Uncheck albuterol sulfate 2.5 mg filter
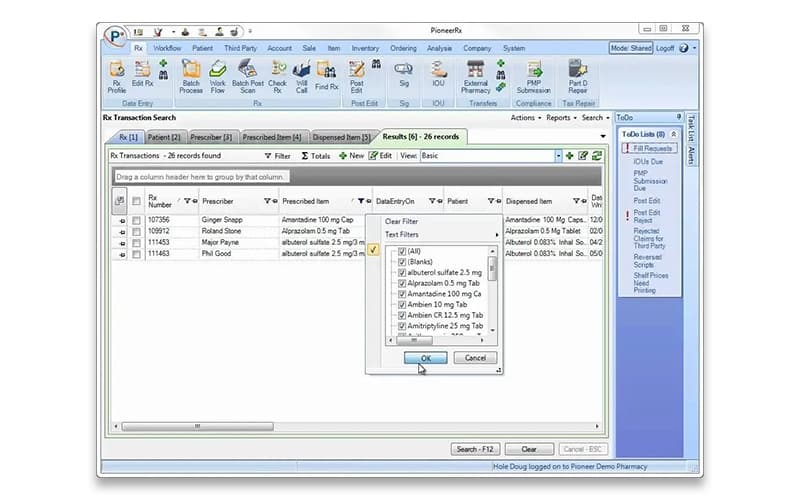Screen dimensions: 800x500 [402, 272]
